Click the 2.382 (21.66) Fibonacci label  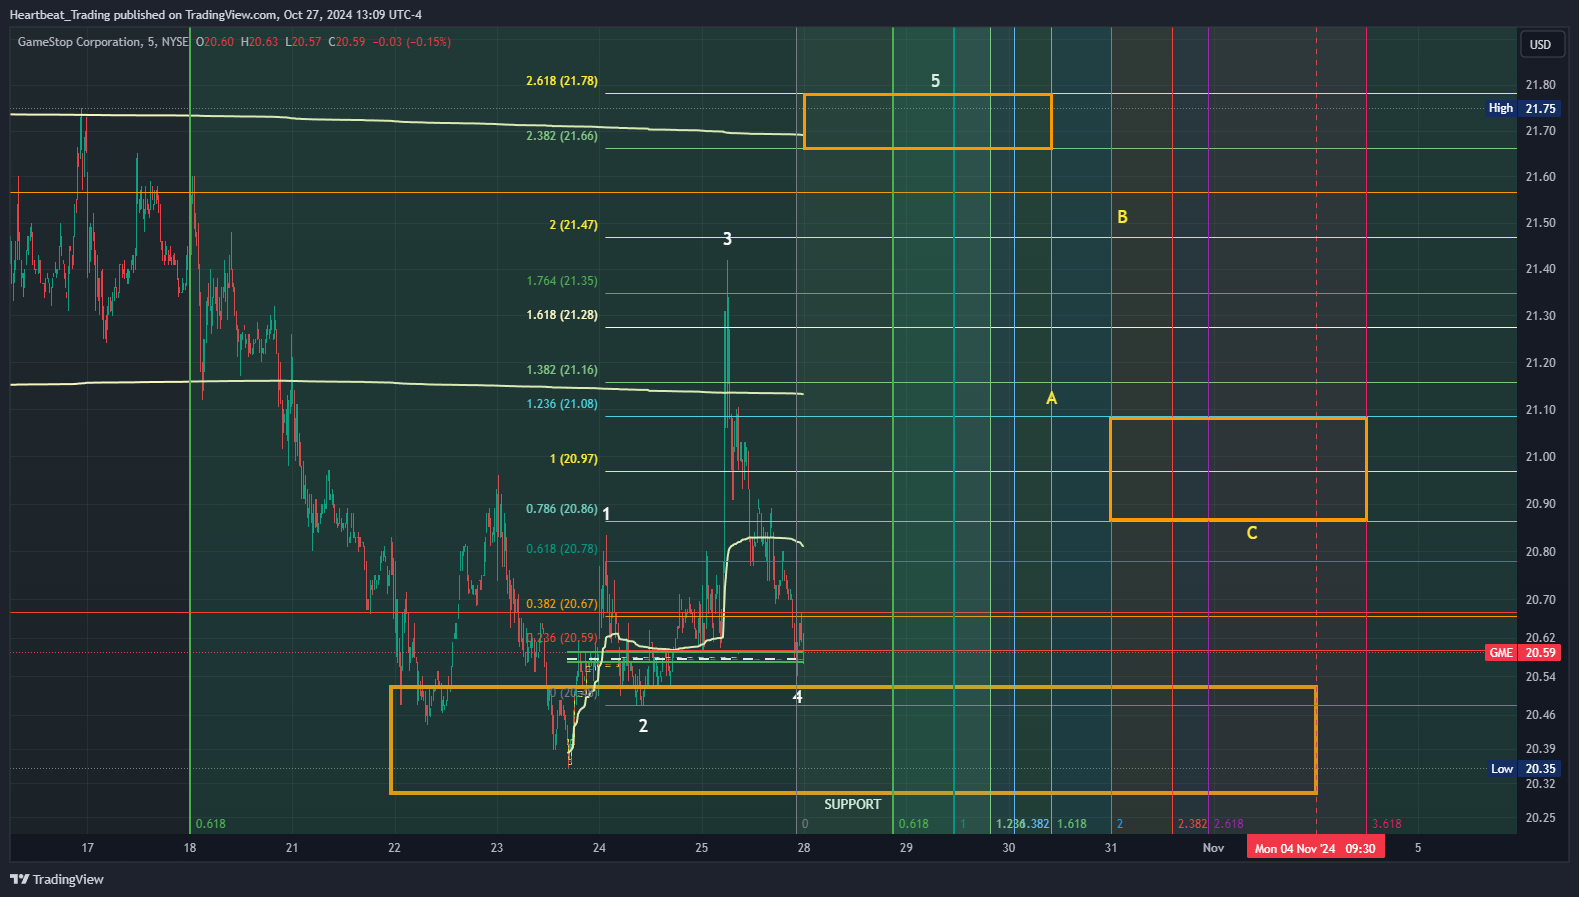(562, 136)
